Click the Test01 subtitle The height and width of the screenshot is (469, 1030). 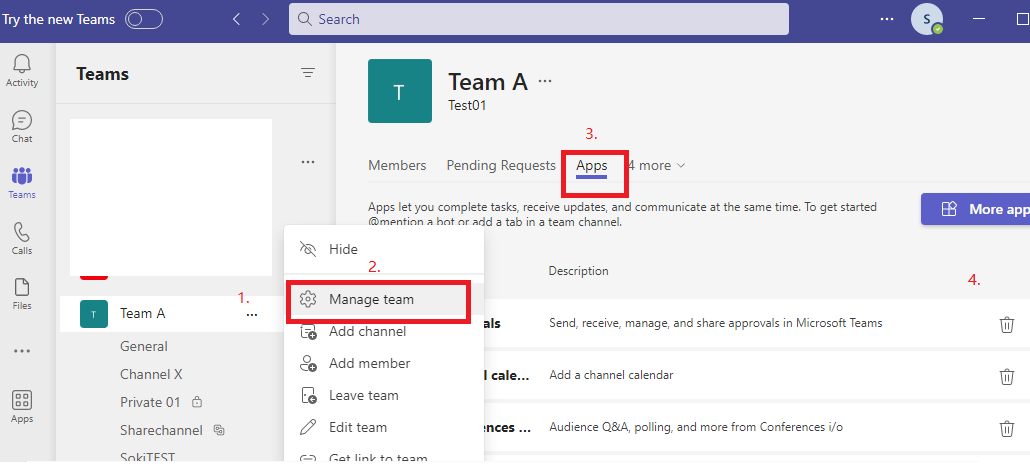[467, 105]
